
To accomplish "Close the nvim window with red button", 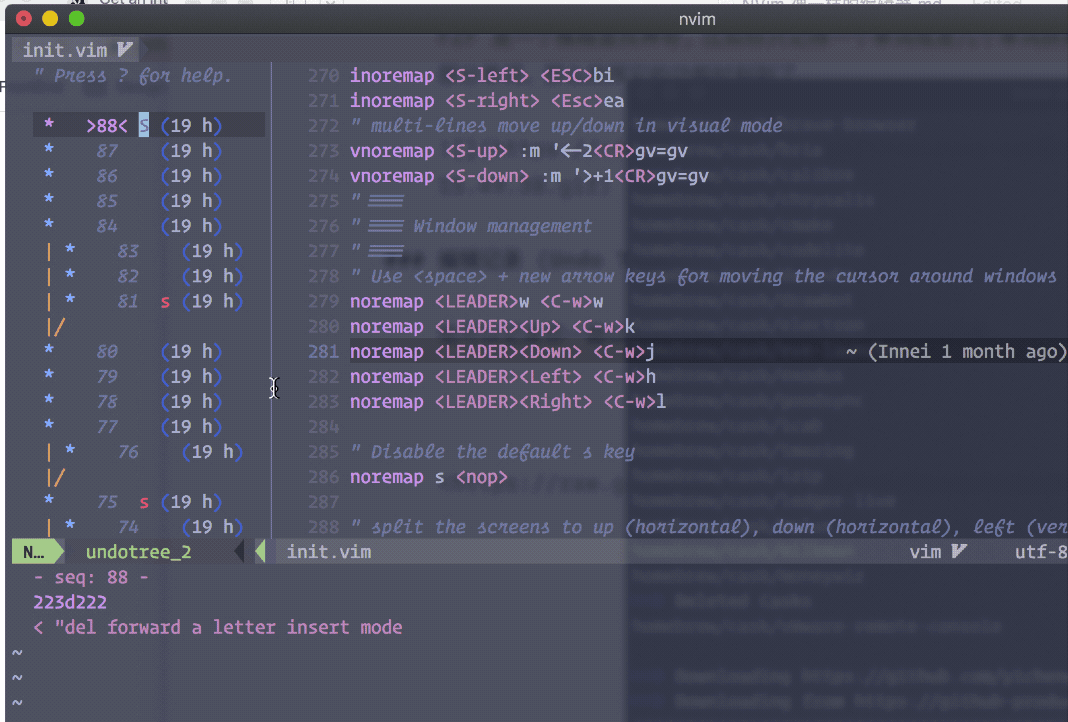I will 24,18.
